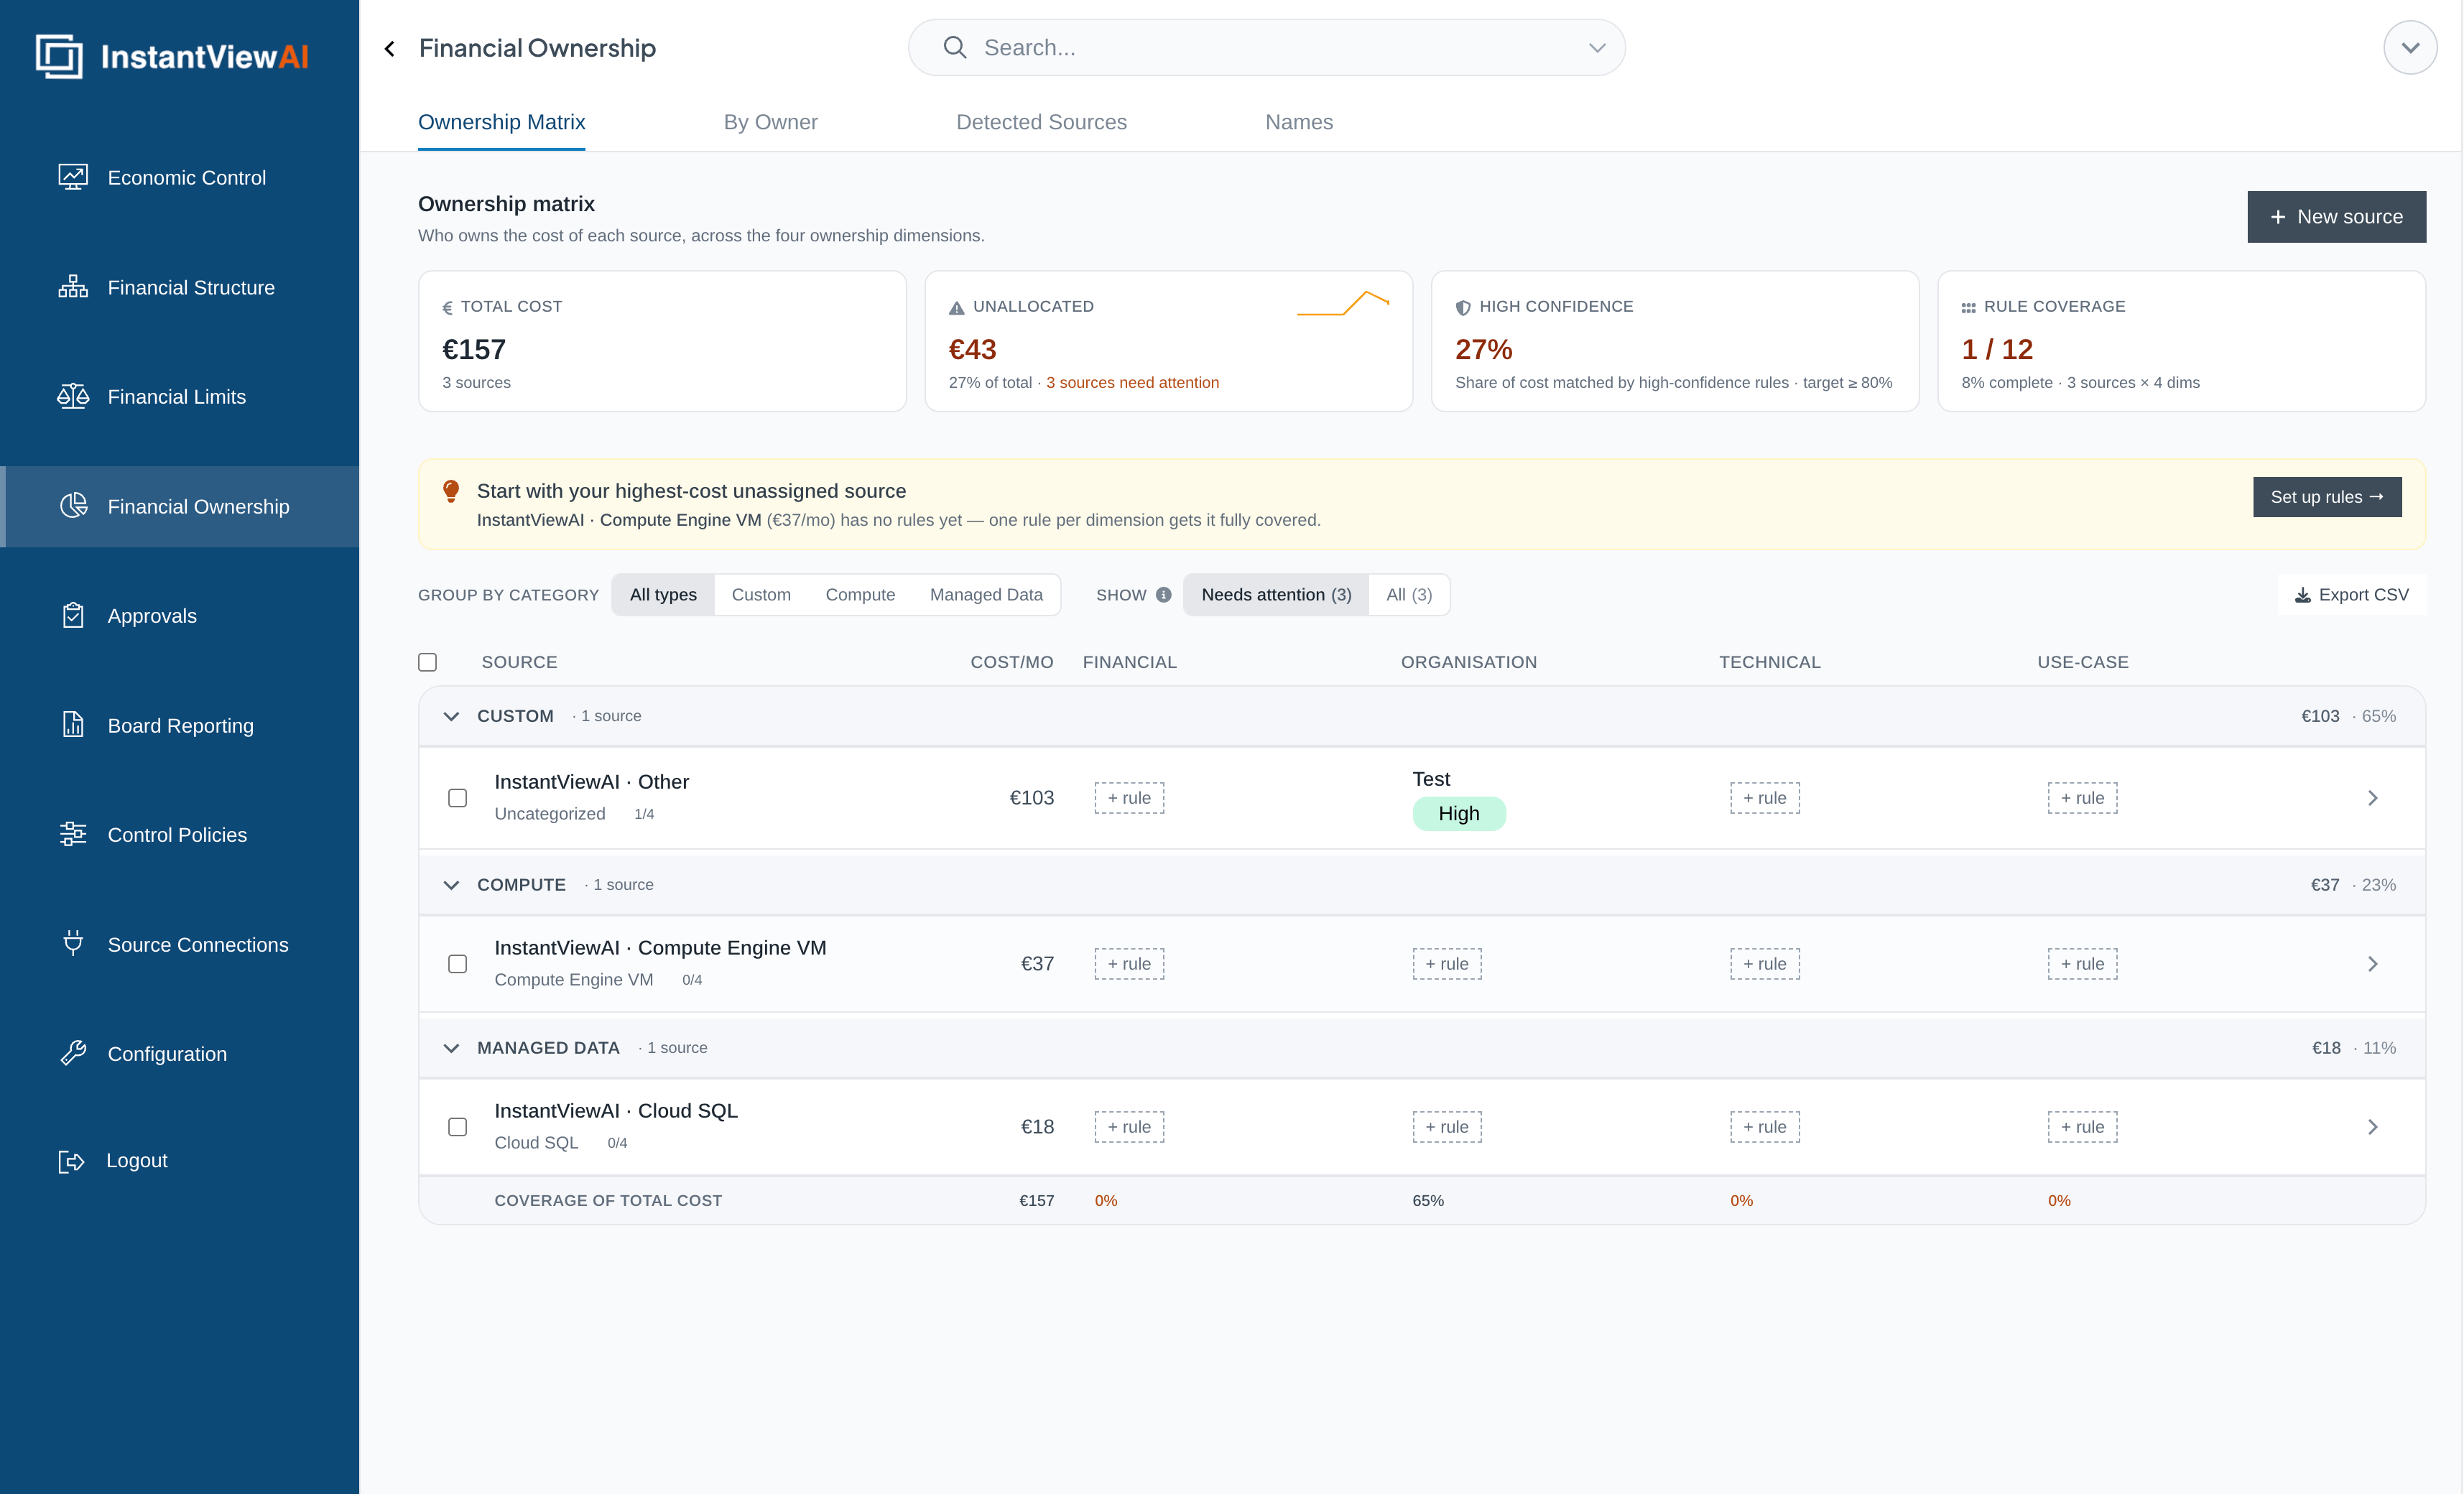Click the Financial Limits scales icon
Viewport: 2464px width, 1494px height.
[x=73, y=396]
